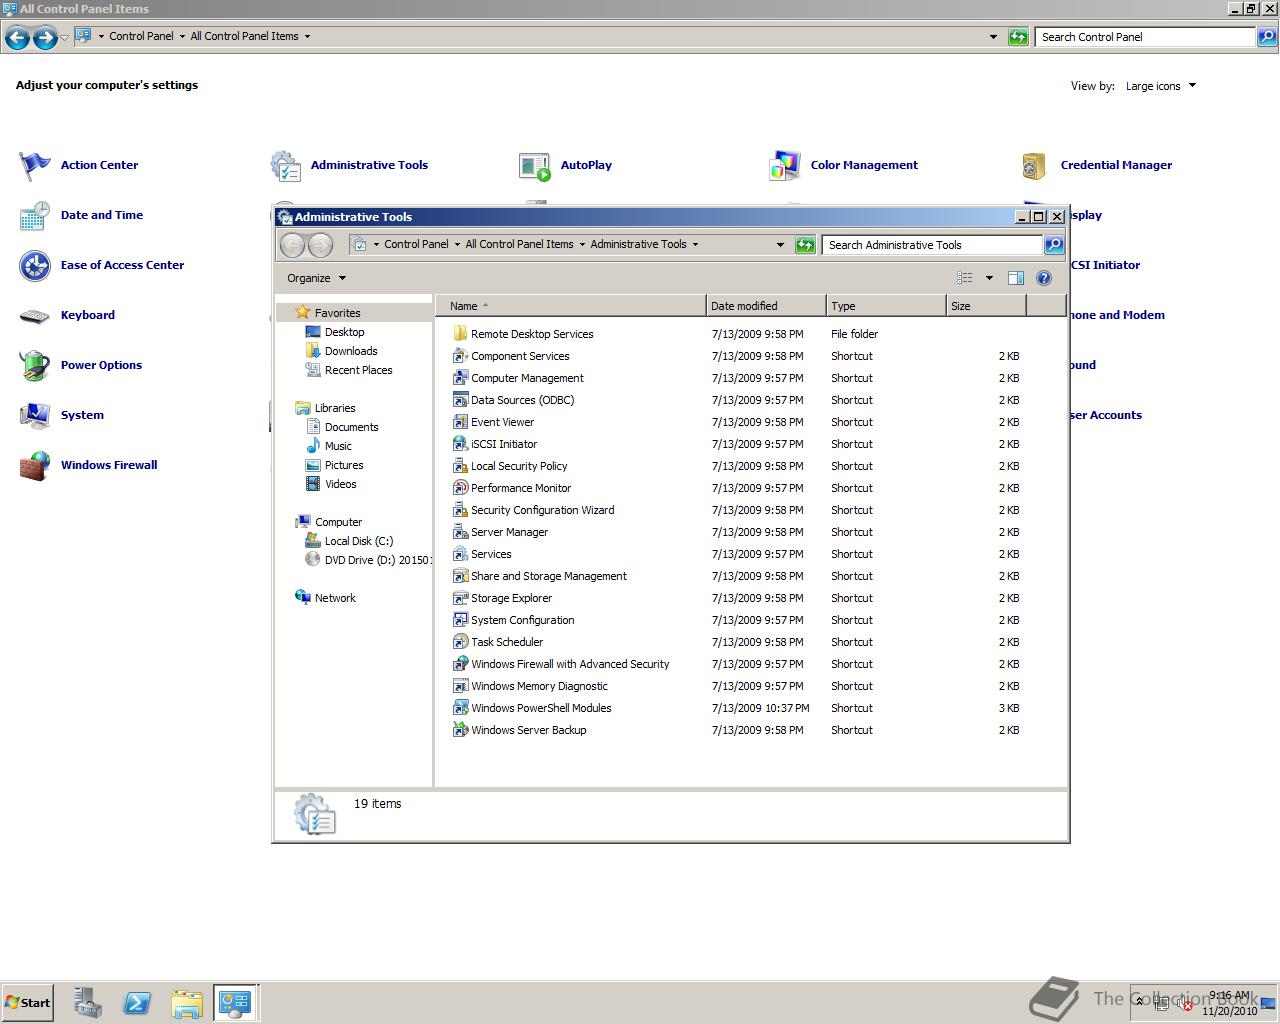This screenshot has height=1024, width=1280.
Task: Click Administrative Tools icon in Control Panel
Action: (286, 166)
